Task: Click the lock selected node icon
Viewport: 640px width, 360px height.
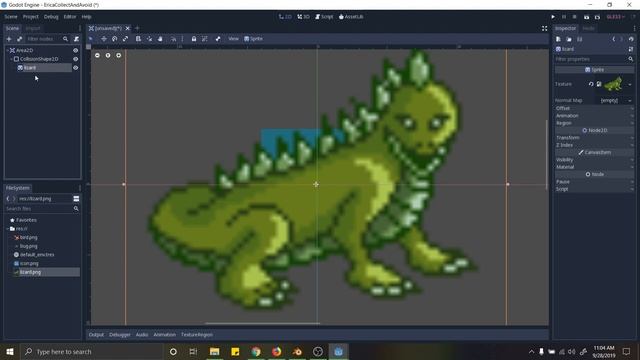Action: (x=194, y=39)
